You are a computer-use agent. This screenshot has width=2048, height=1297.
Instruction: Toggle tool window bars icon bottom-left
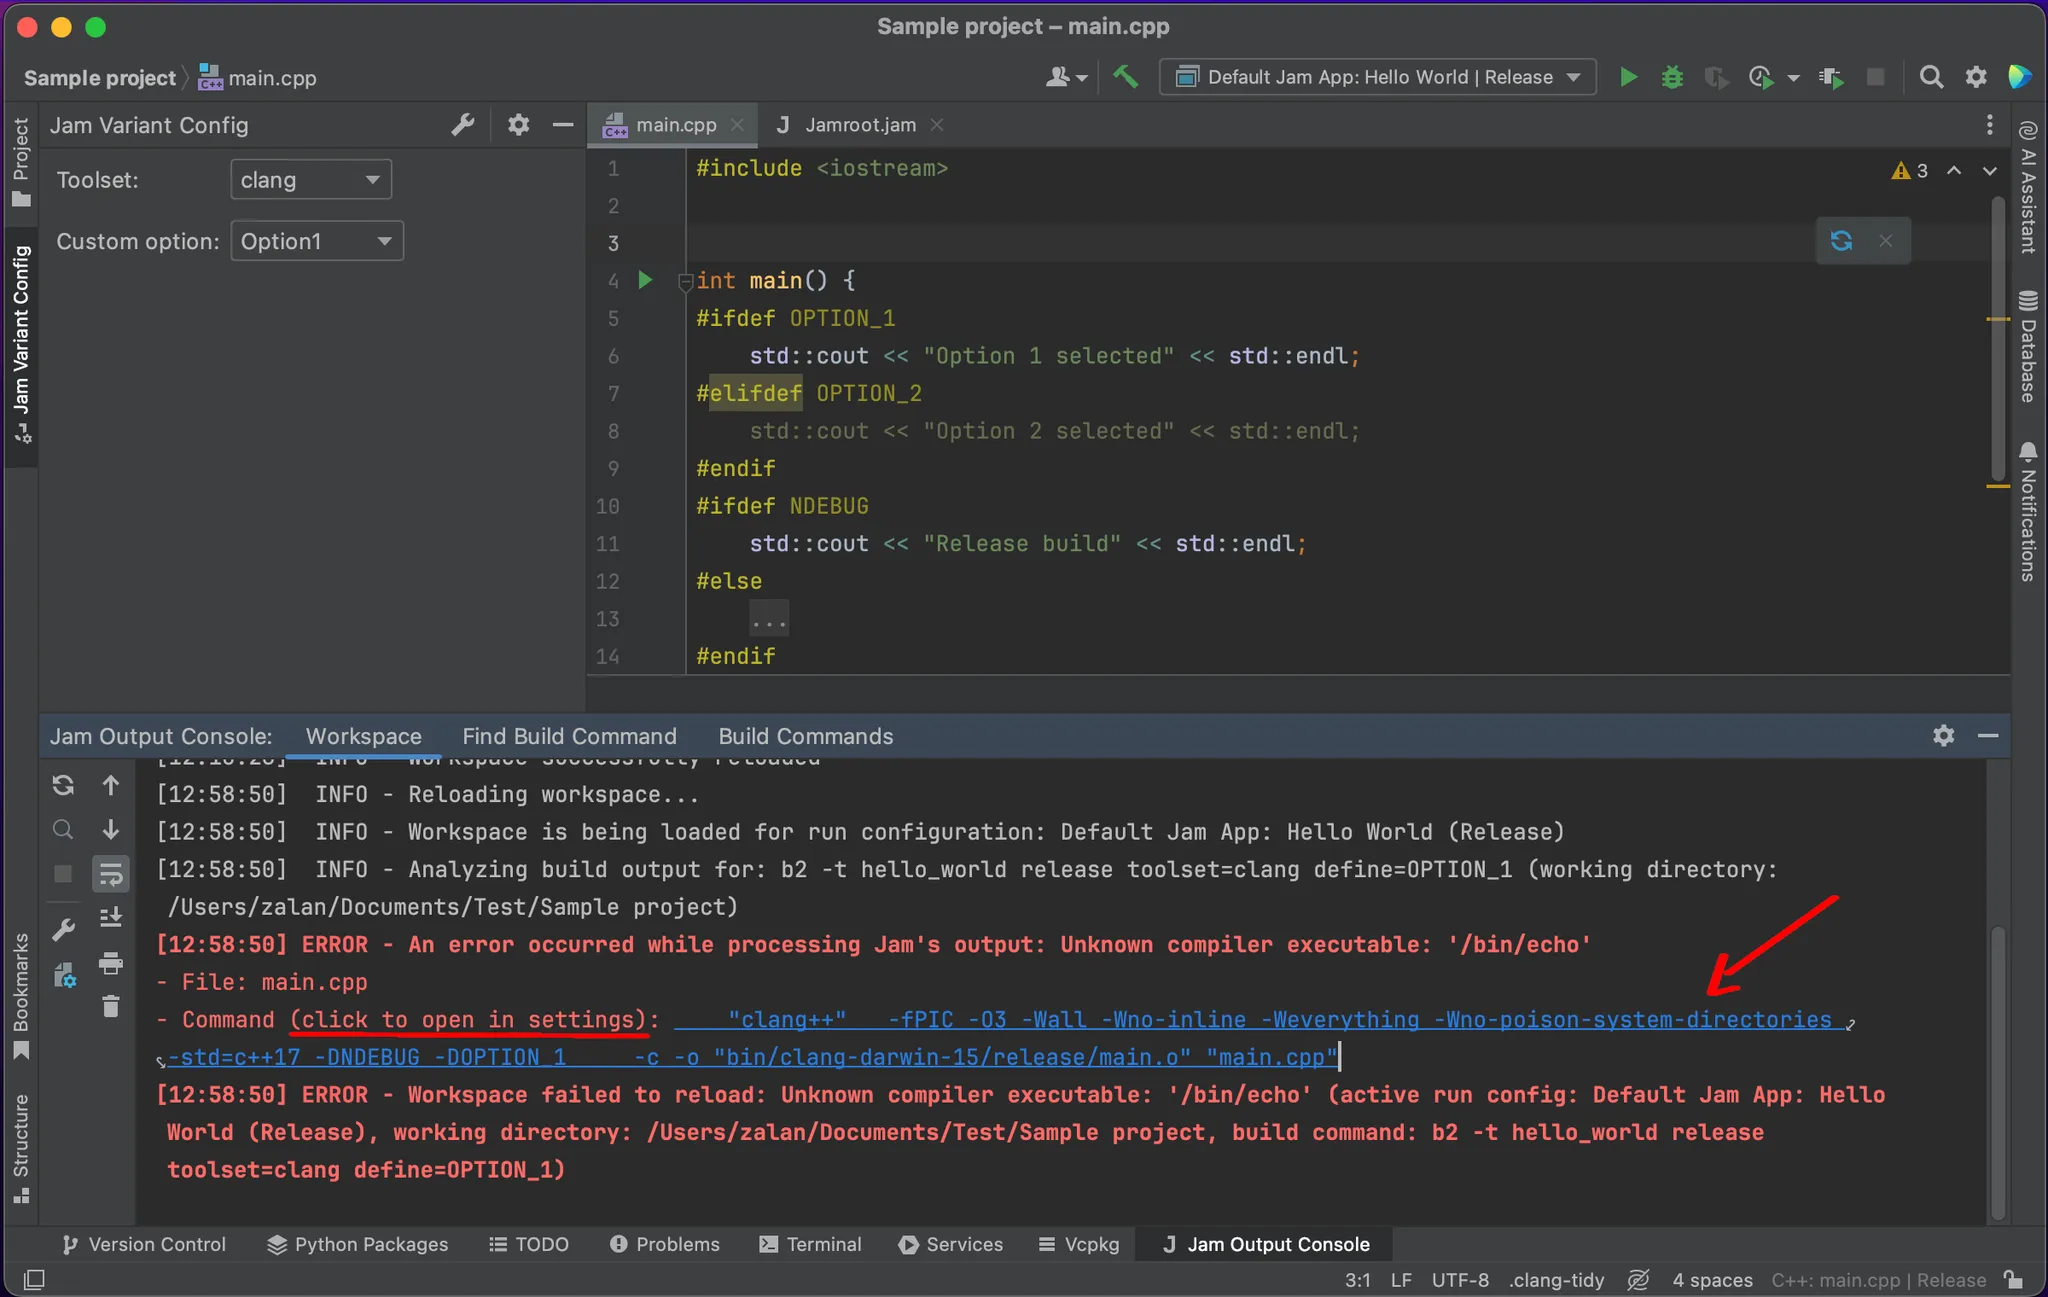point(34,1280)
